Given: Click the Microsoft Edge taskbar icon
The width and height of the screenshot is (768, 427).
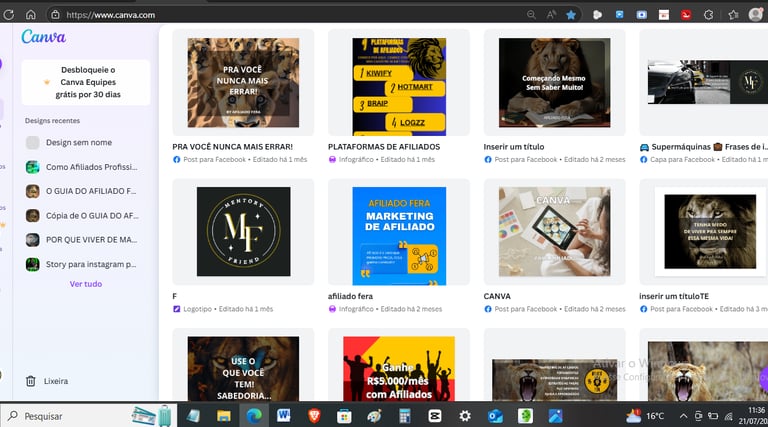Looking at the screenshot, I should click(253, 416).
